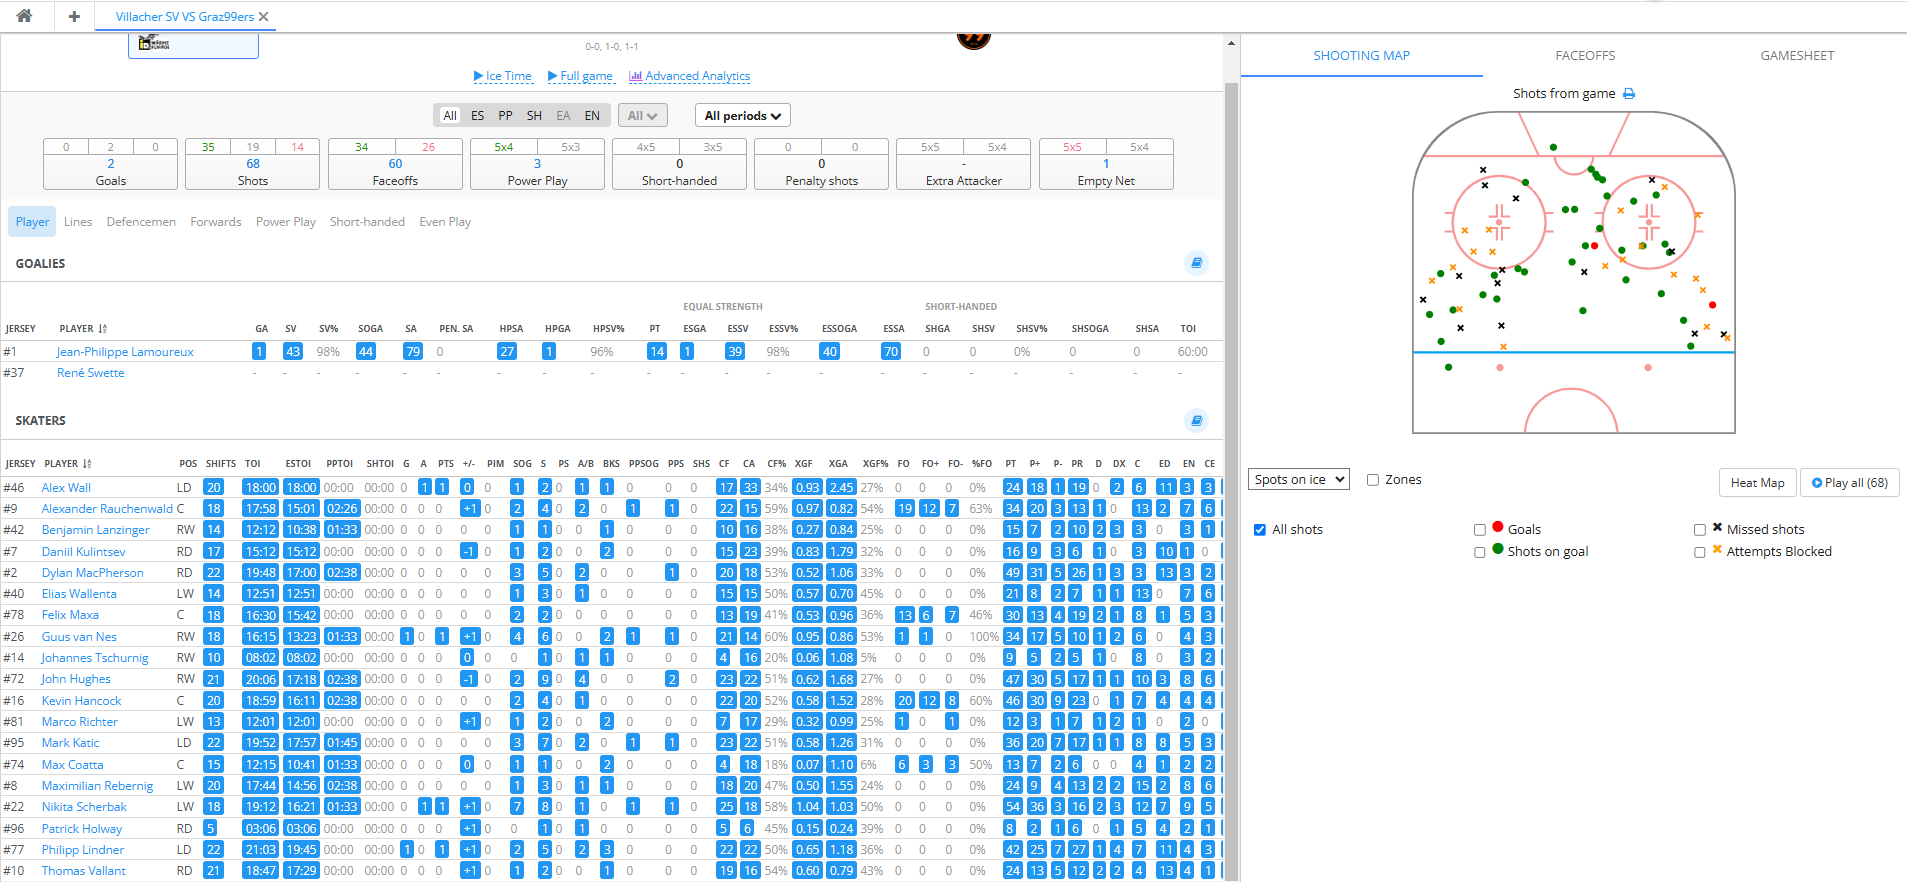Click the export icon in Goalies section
The image size is (1907, 882).
click(1196, 263)
